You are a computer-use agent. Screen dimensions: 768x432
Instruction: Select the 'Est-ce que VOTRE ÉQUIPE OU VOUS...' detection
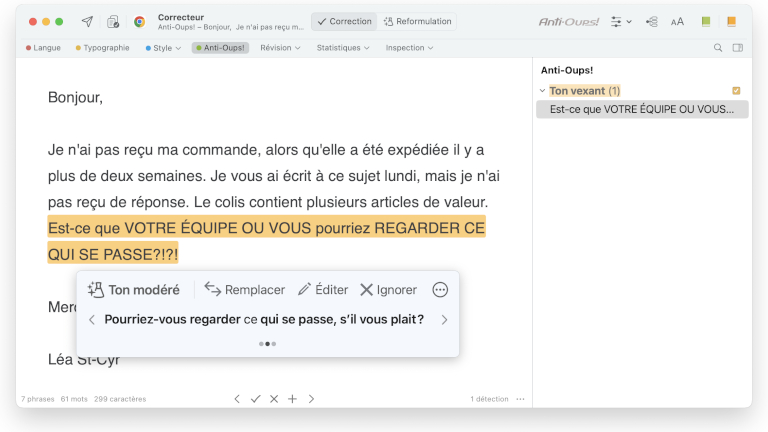[x=642, y=109]
